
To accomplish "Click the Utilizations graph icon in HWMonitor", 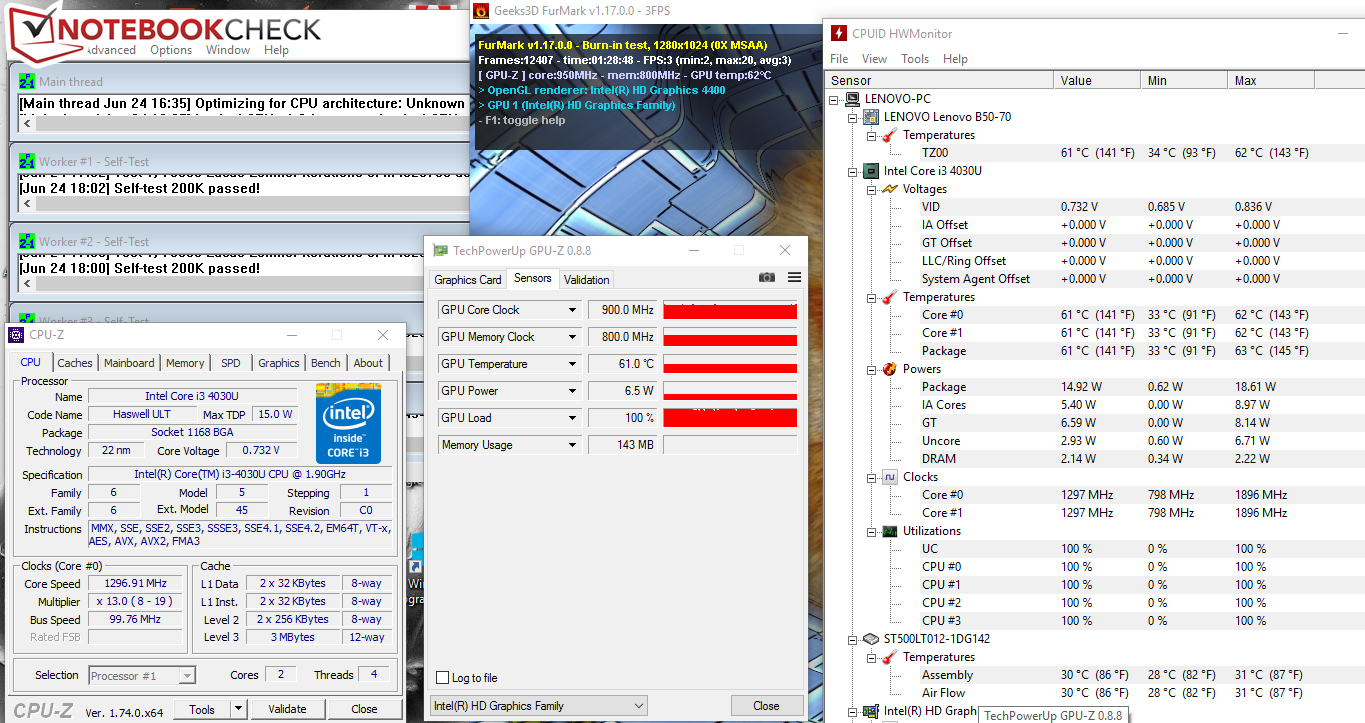I will [x=889, y=531].
